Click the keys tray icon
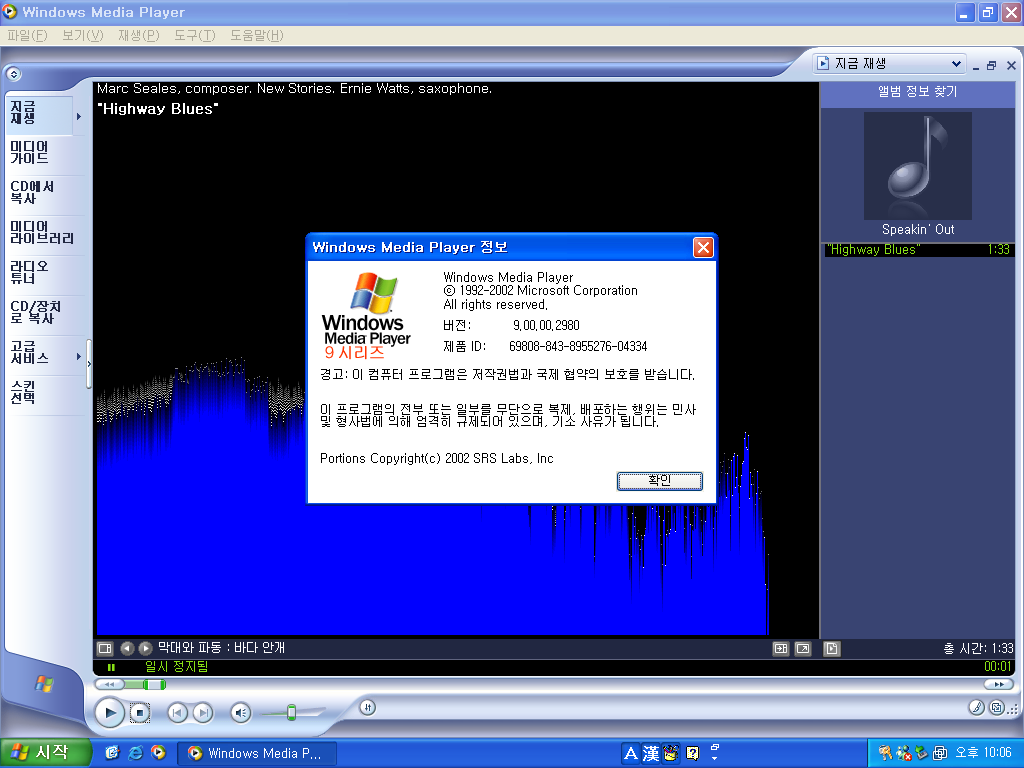1024x768 pixels. (885, 753)
